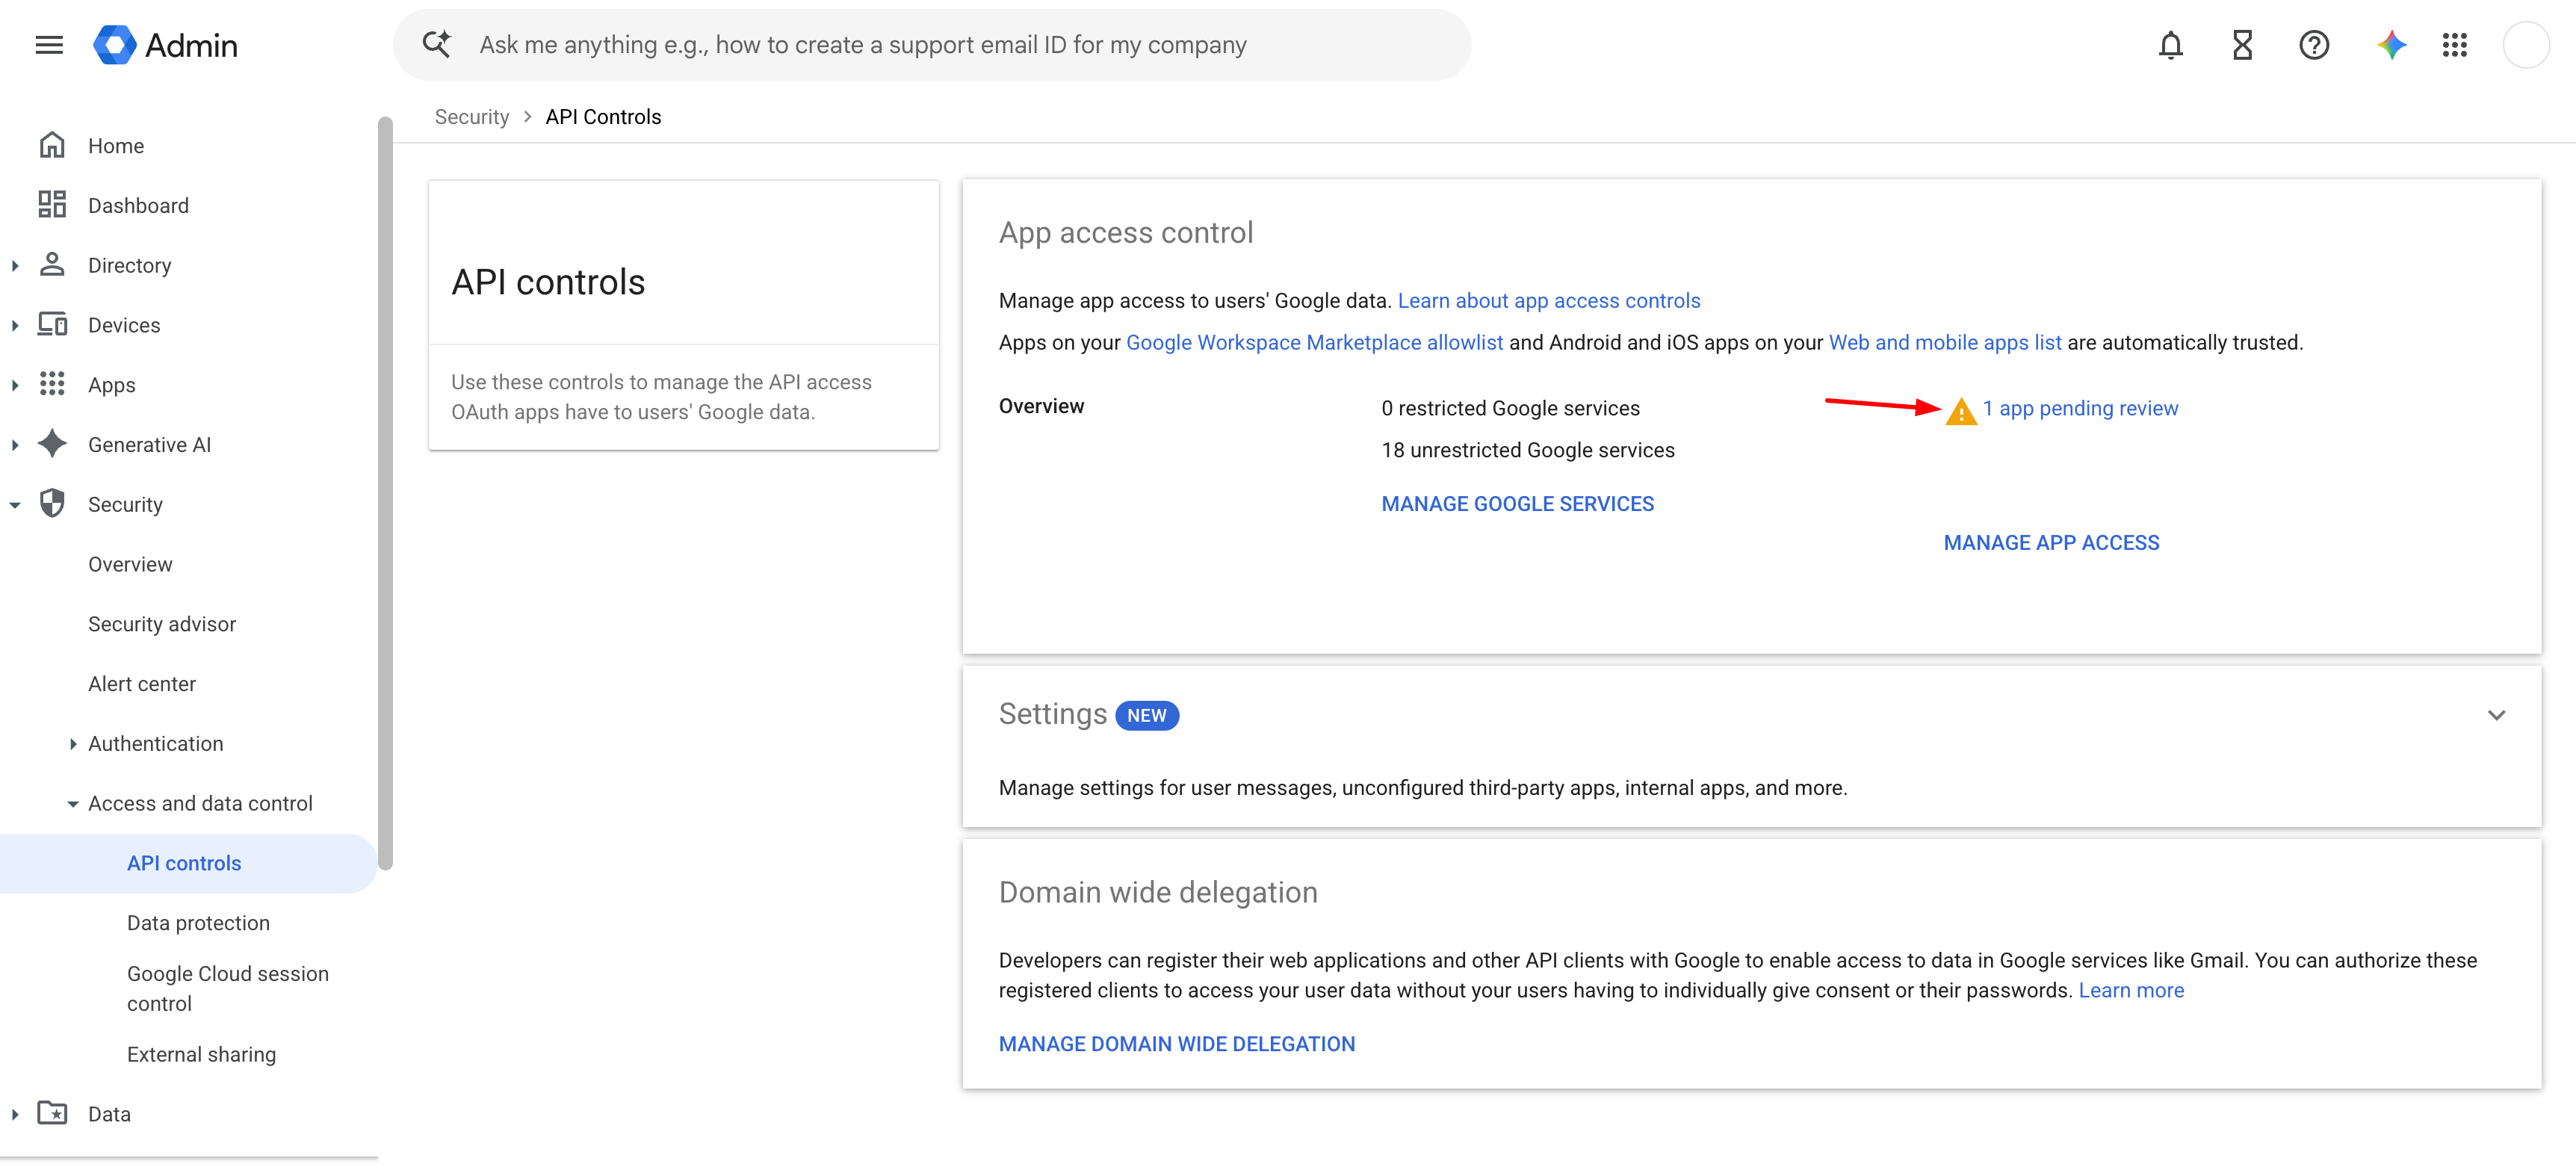Open the notifications bell
This screenshot has height=1170, width=2576.
[x=2170, y=45]
